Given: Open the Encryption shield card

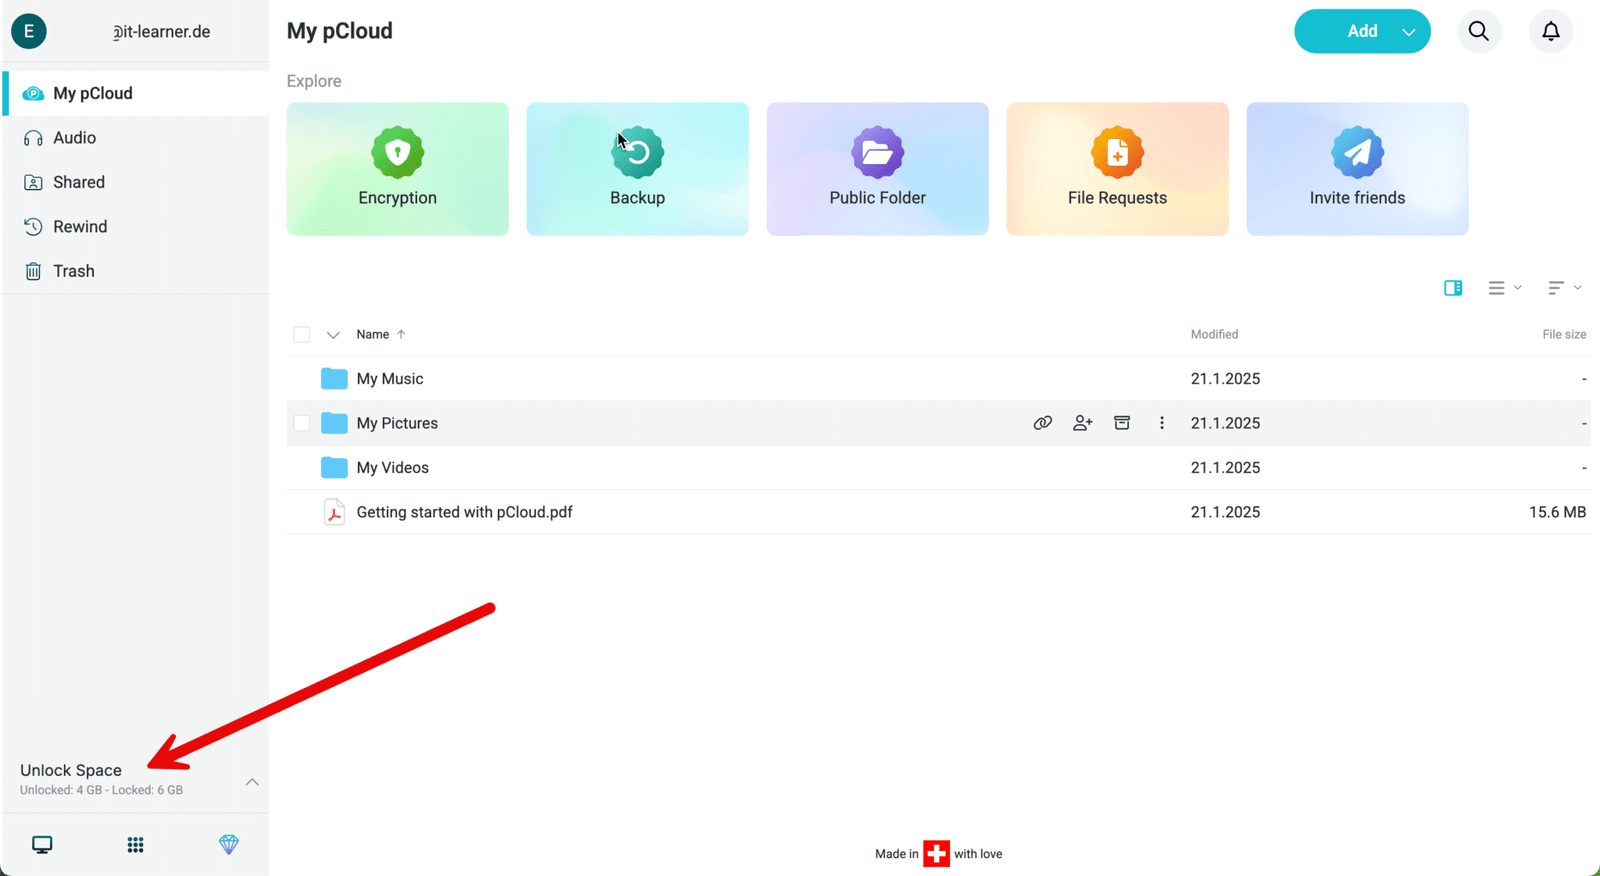Looking at the screenshot, I should [x=398, y=169].
